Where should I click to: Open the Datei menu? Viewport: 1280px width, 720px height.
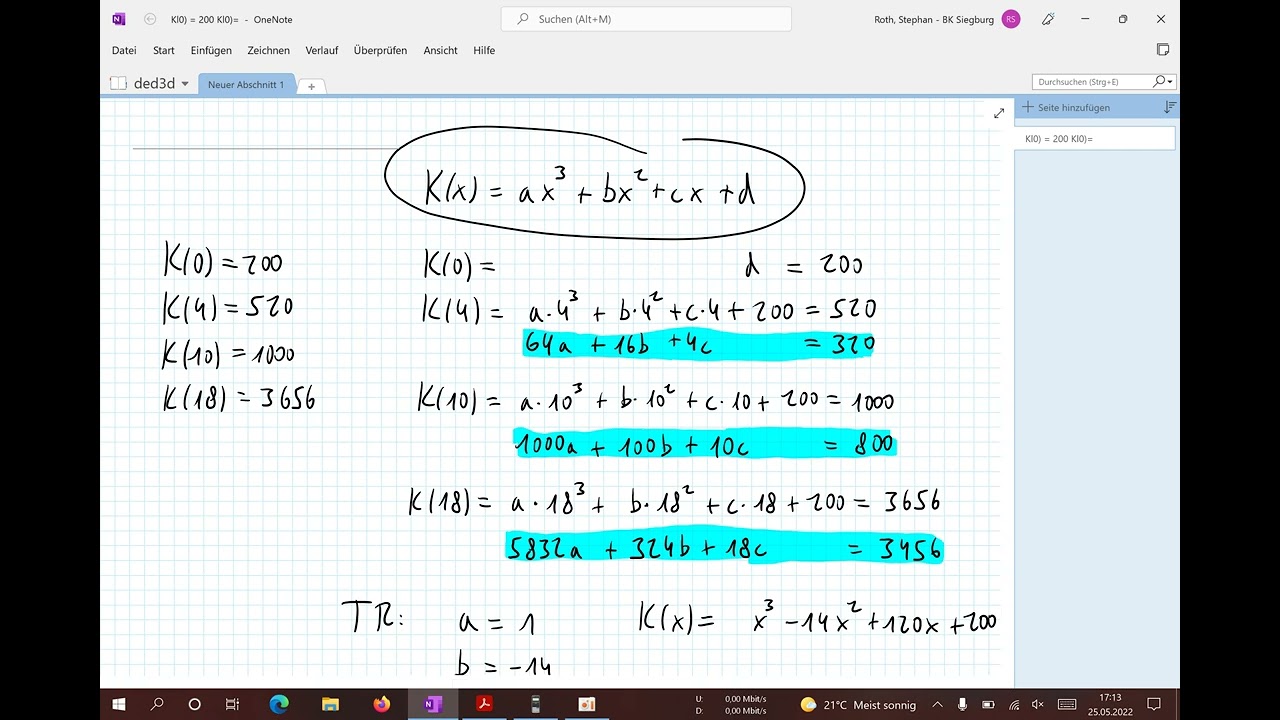pos(124,50)
